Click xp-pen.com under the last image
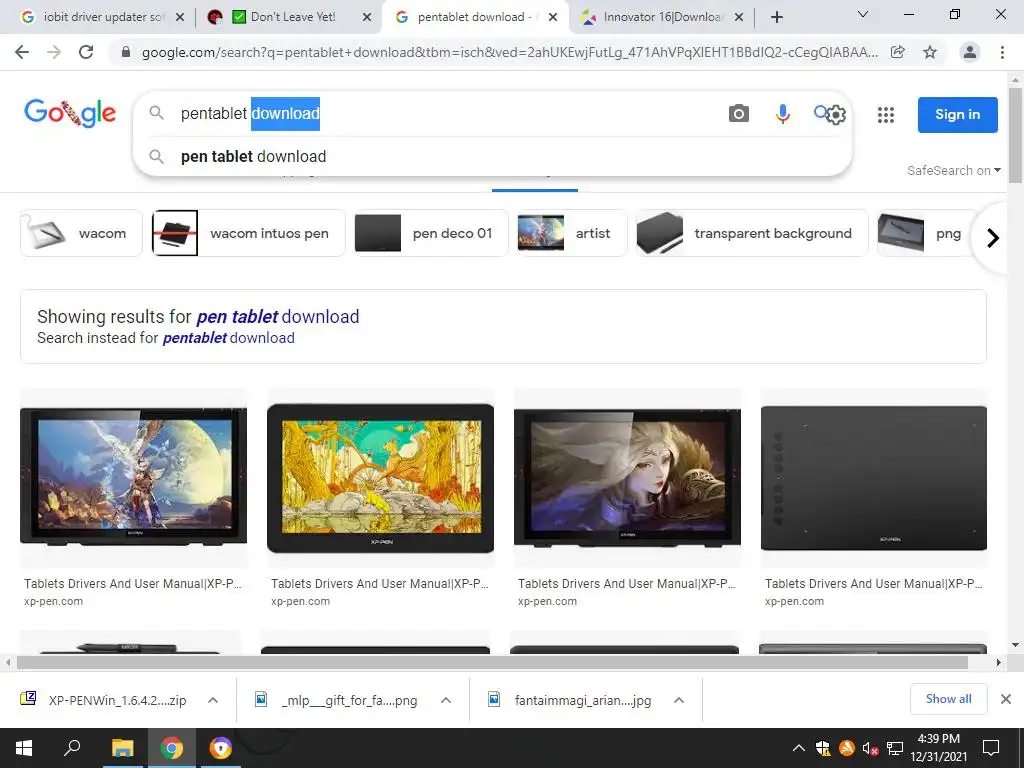This screenshot has width=1024, height=768. point(794,601)
